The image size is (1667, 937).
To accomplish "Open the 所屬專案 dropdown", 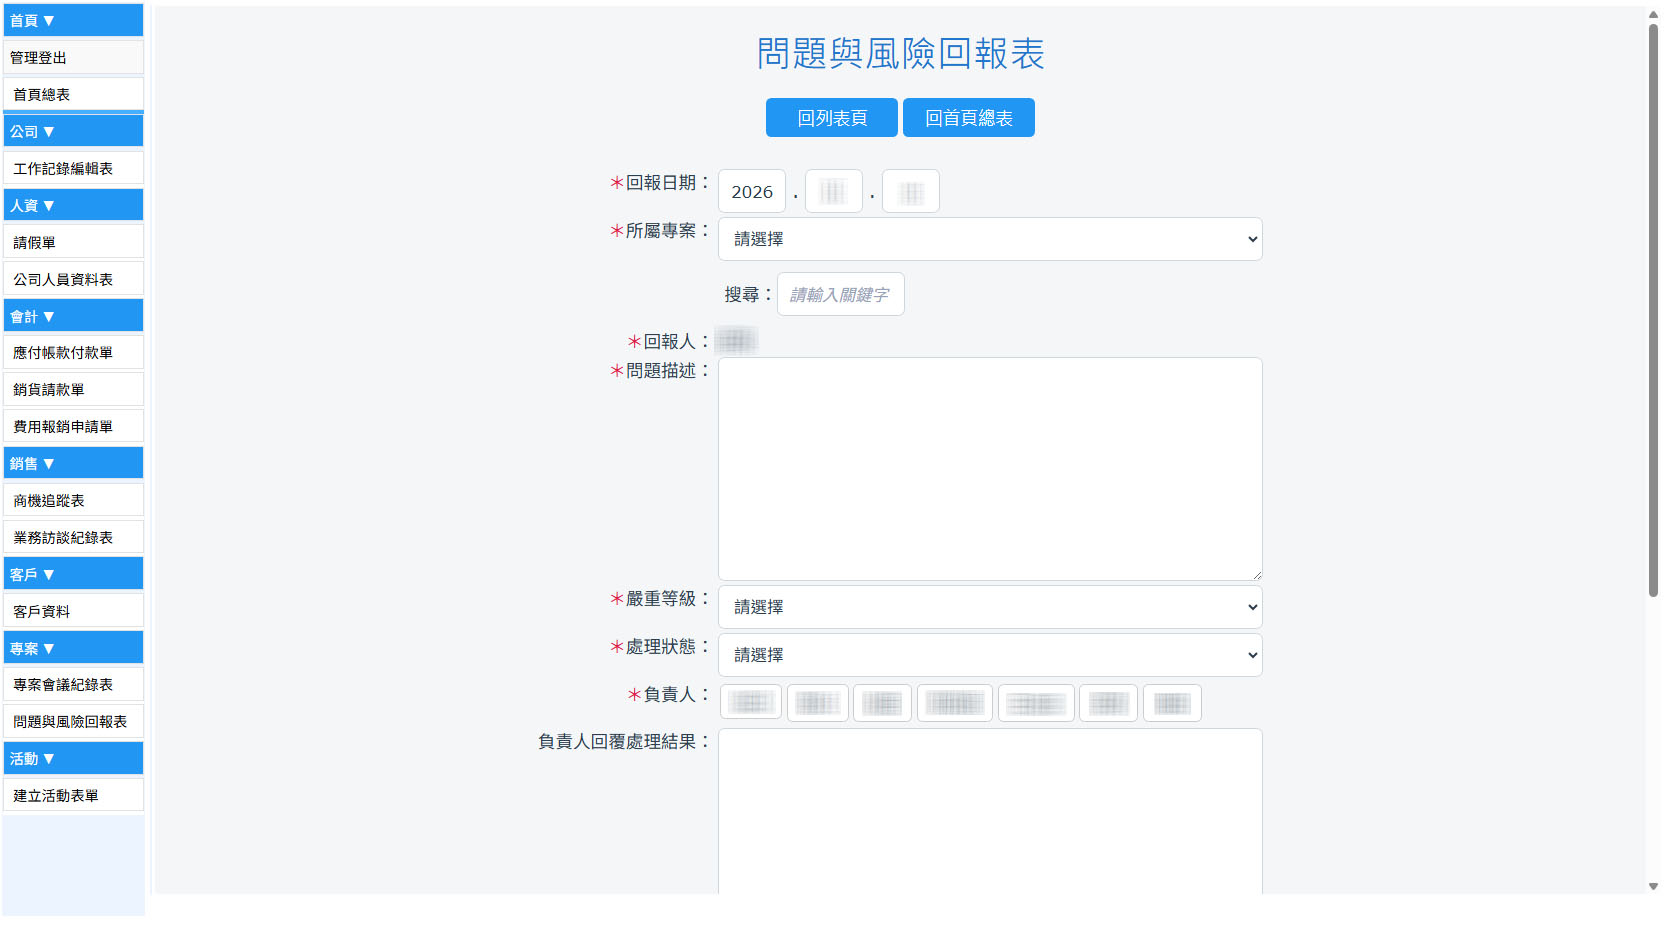I will [x=990, y=239].
